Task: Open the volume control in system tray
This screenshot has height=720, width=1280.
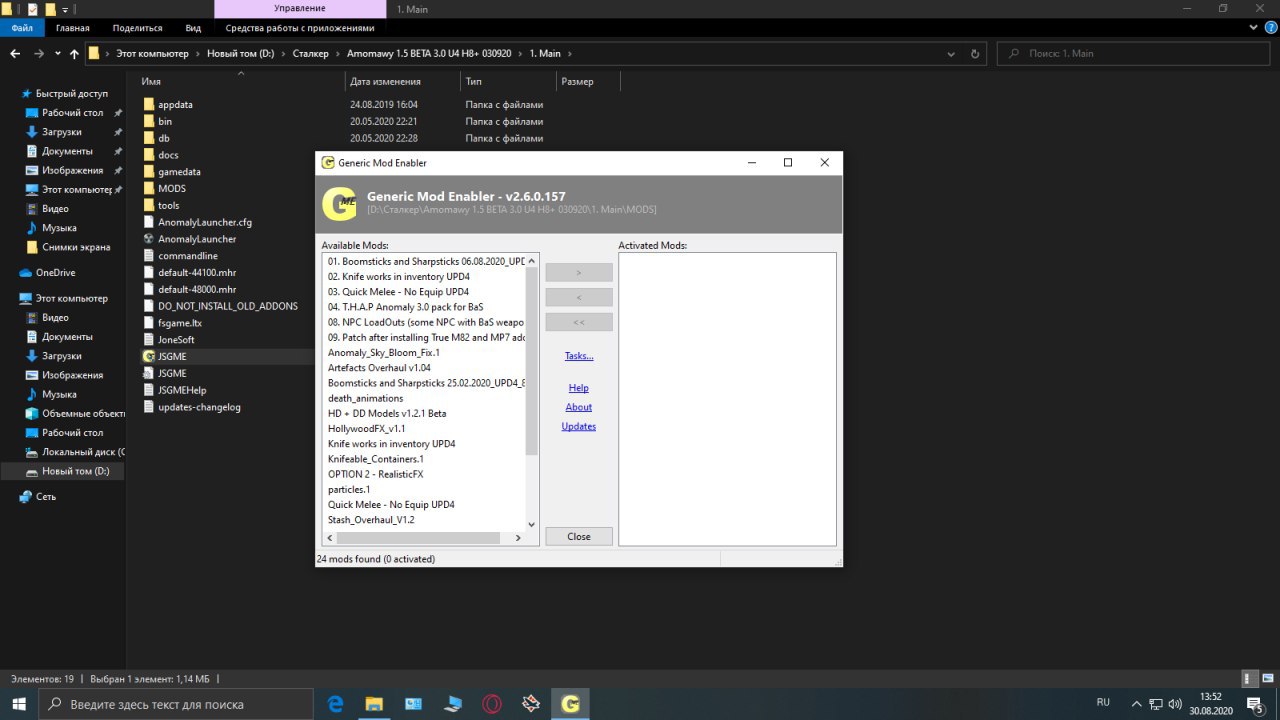Action: point(1176,704)
